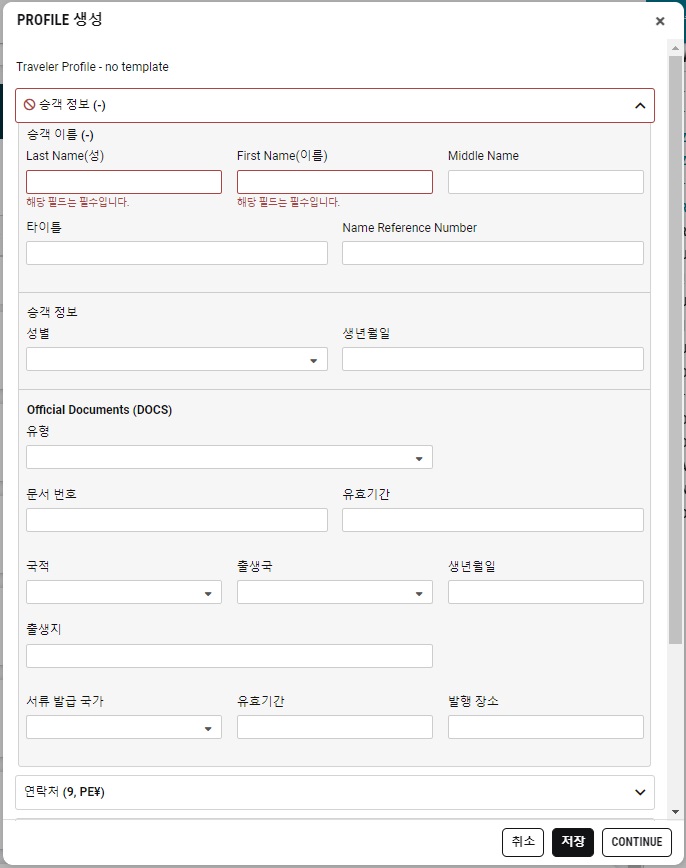Click the 생년월일 field beside 출생국
Viewport: 686px width, 868px height.
coord(546,592)
